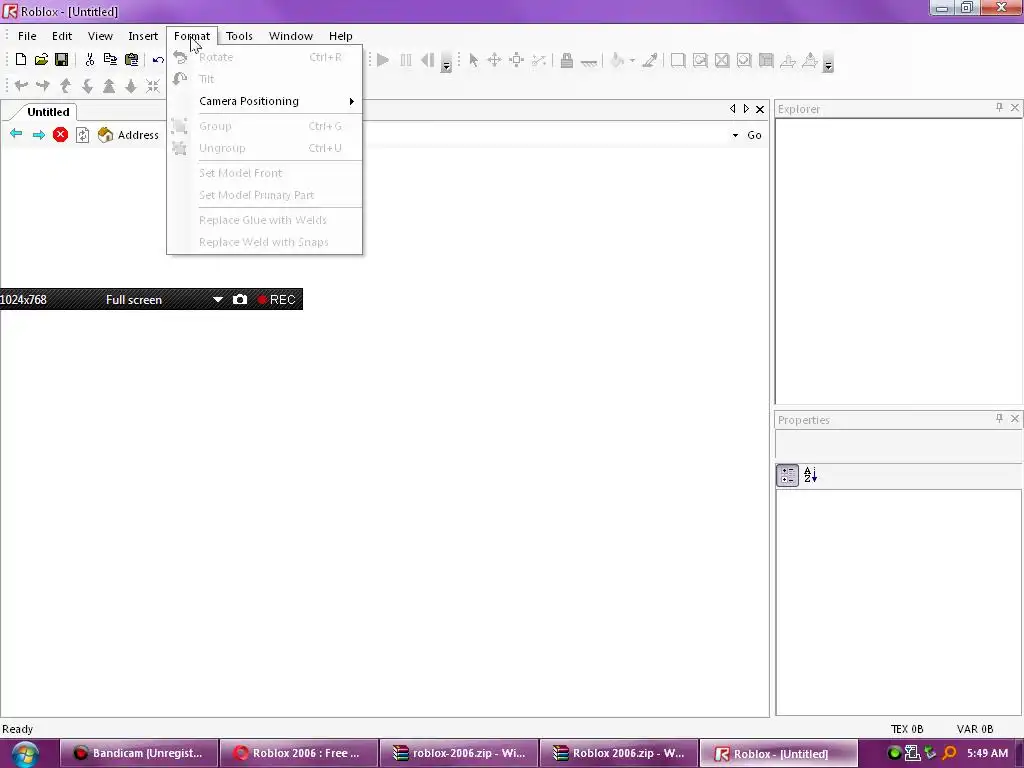1024x768 pixels.
Task: Click the Tilt icon in Format menu
Action: point(180,79)
